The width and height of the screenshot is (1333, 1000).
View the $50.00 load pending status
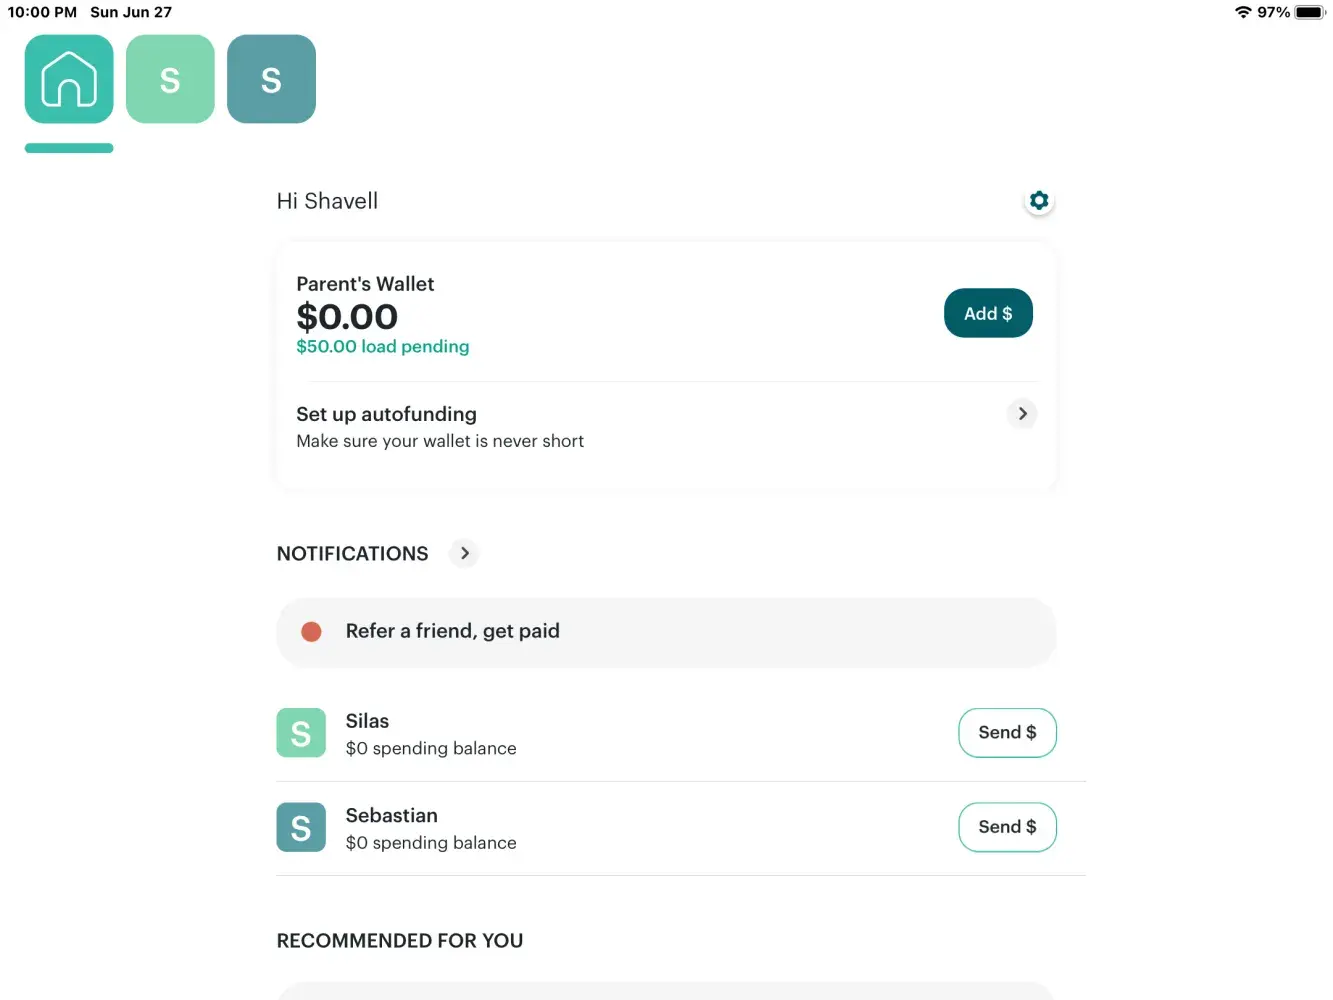[x=382, y=347]
